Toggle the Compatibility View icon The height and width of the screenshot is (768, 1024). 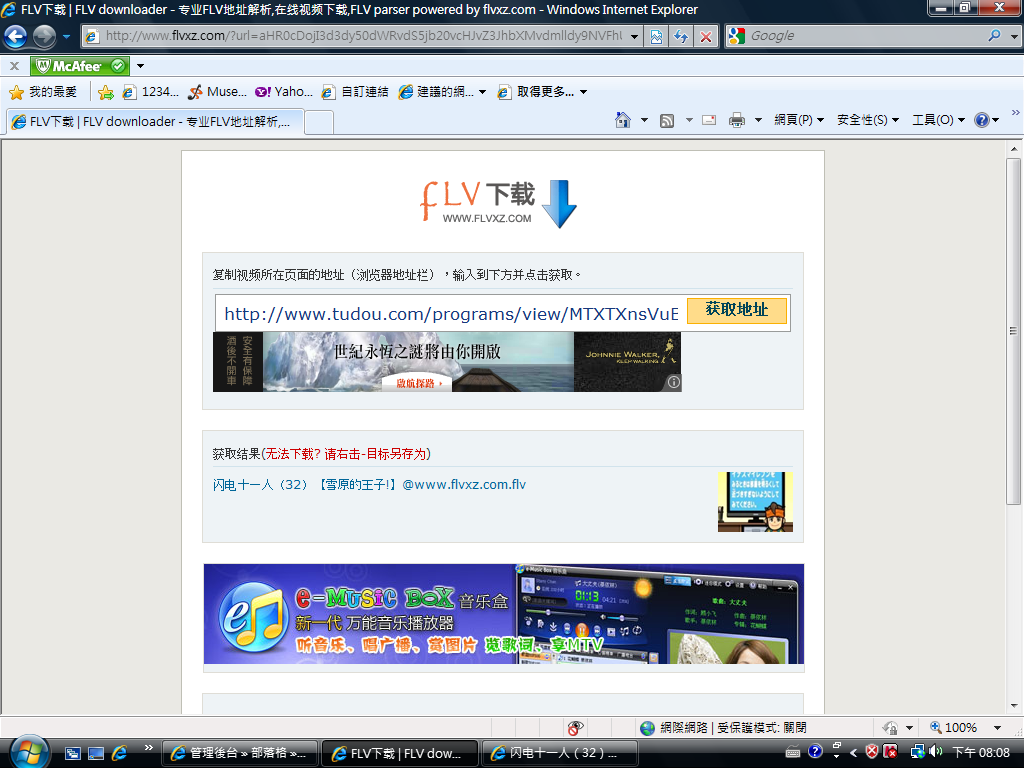(656, 37)
